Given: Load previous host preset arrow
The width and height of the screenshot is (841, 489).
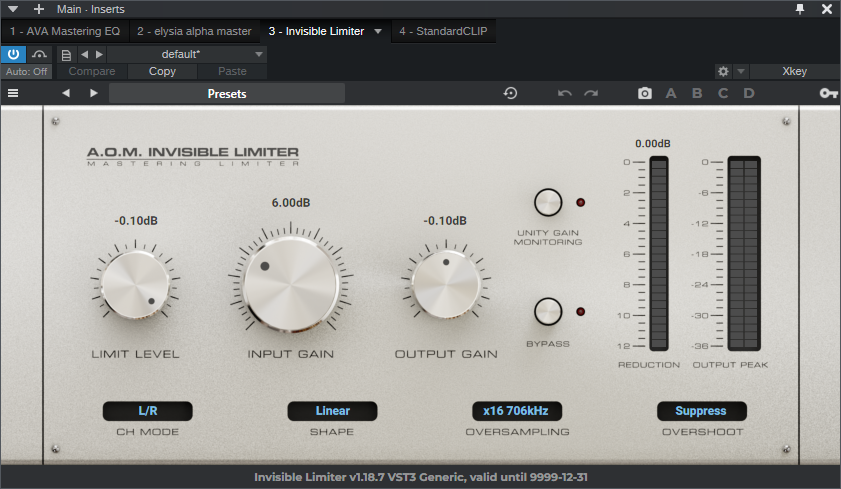Looking at the screenshot, I should pyautogui.click(x=84, y=54).
